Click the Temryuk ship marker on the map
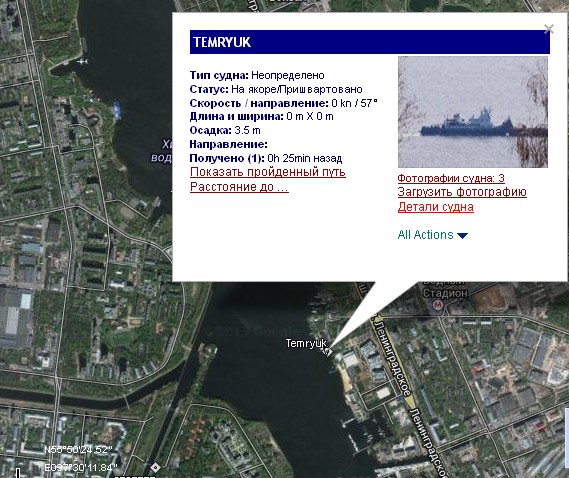This screenshot has height=478, width=569. pyautogui.click(x=327, y=351)
